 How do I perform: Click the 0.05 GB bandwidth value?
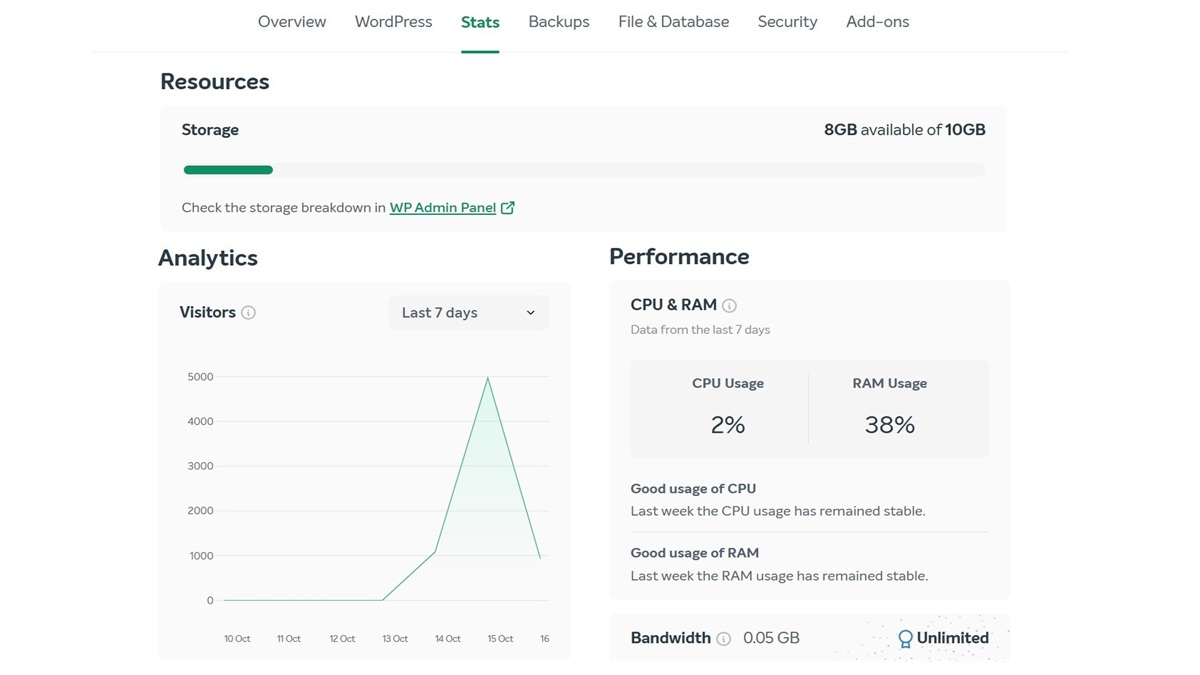click(770, 638)
